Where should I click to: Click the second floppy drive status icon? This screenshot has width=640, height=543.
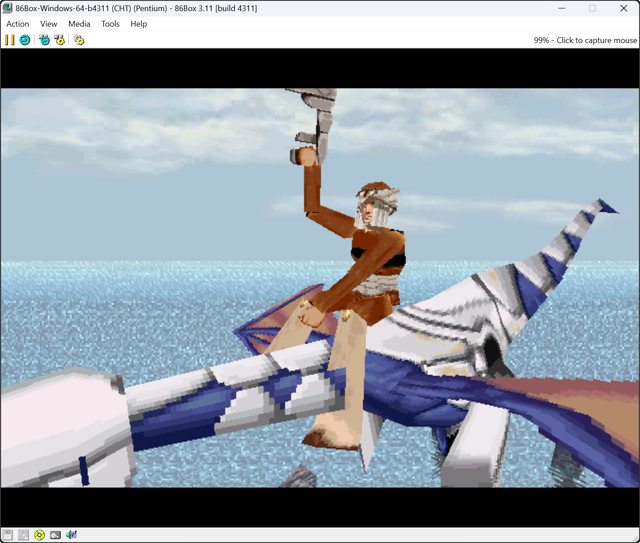pyautogui.click(x=24, y=535)
